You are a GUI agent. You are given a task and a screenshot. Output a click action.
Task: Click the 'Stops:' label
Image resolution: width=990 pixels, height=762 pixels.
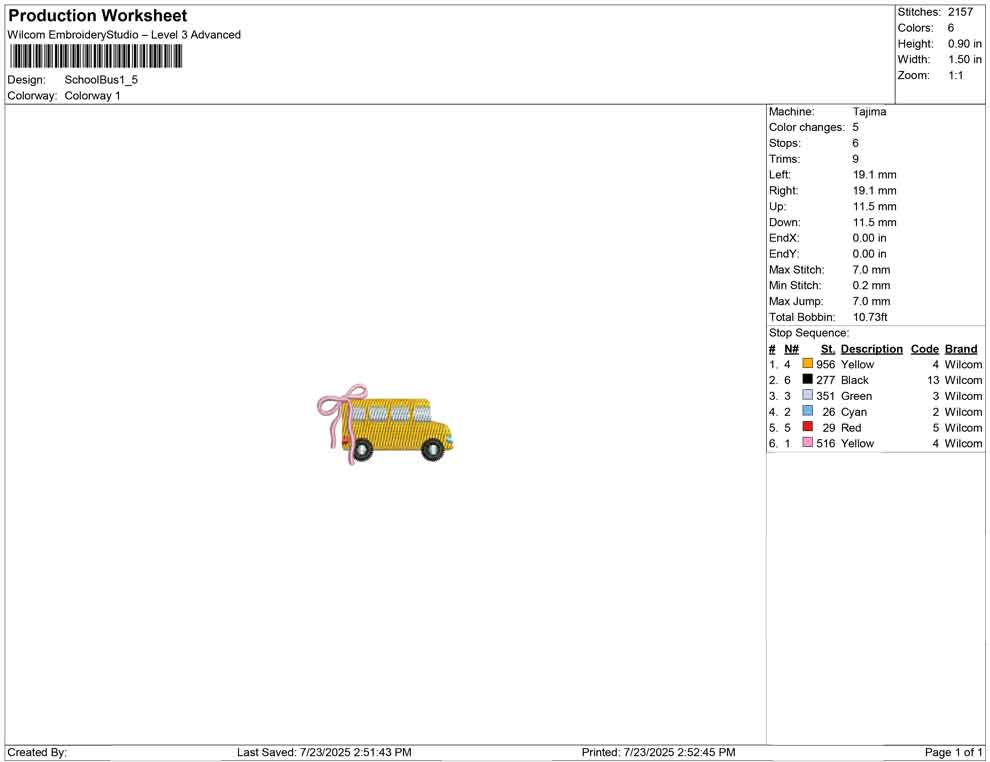(785, 143)
